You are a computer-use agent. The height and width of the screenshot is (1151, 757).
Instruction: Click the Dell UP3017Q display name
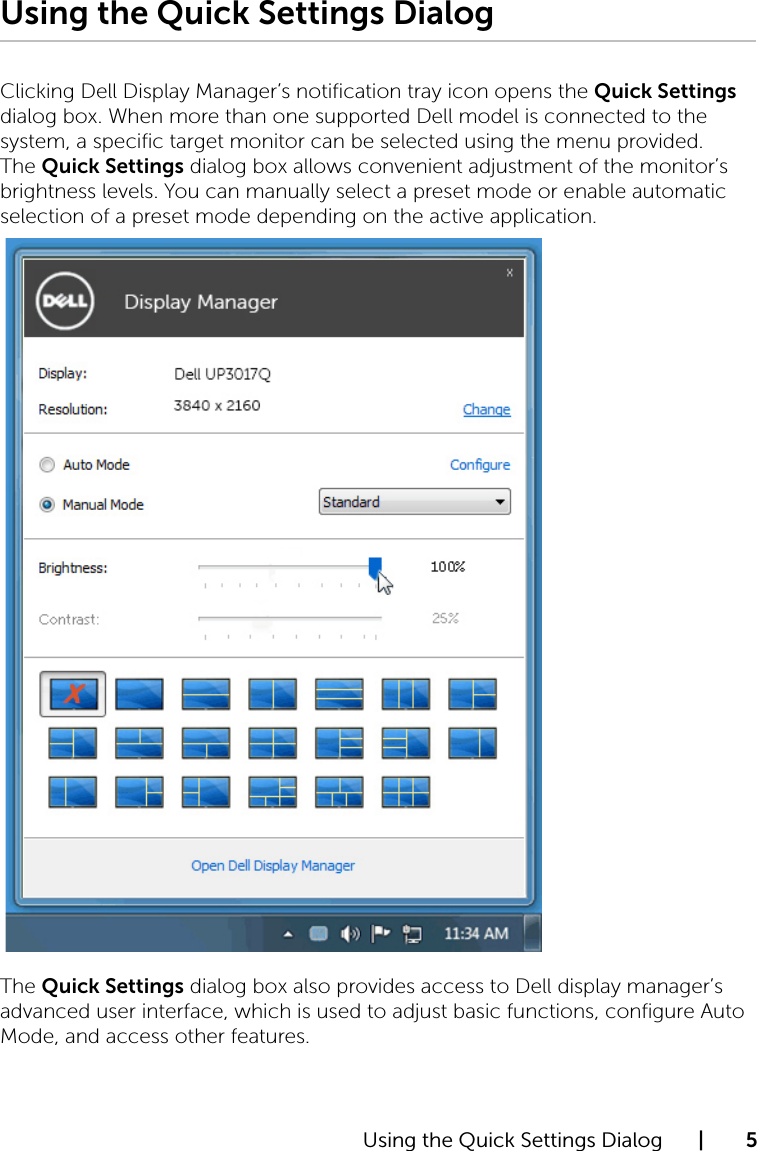222,374
